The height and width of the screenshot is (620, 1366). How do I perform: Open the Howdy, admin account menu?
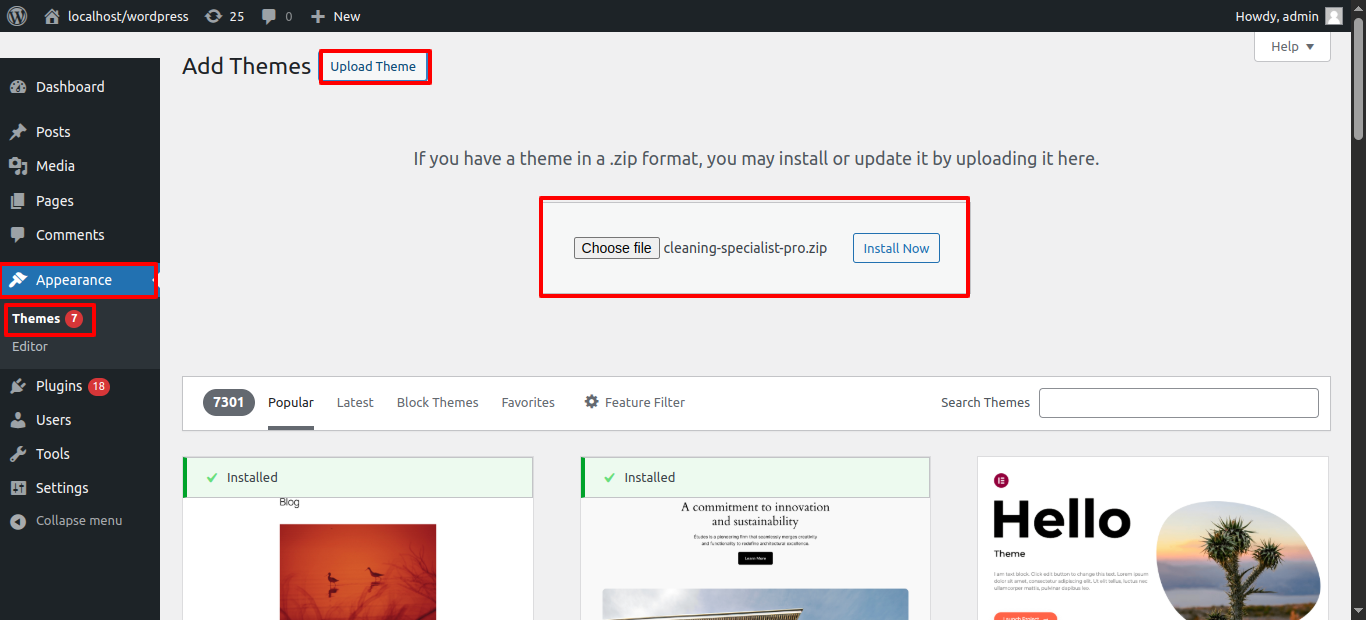(x=1277, y=16)
